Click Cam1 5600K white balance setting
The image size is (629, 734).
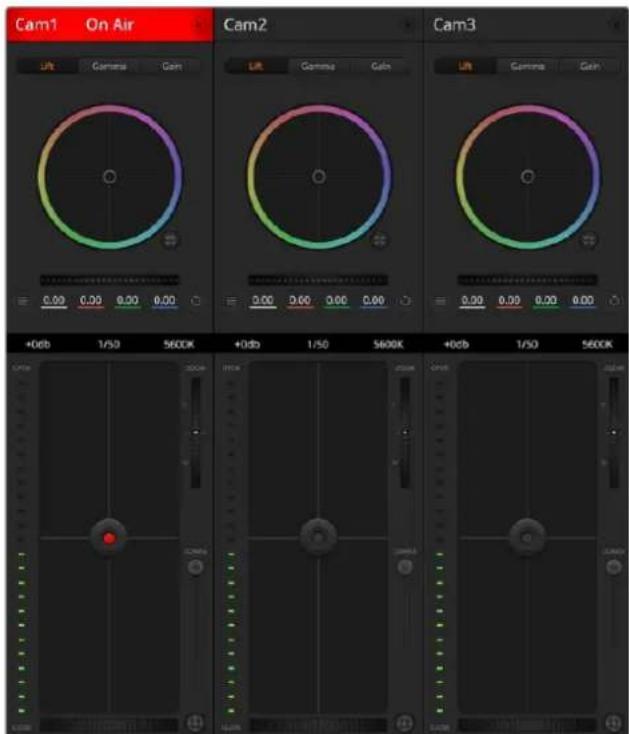pos(179,345)
